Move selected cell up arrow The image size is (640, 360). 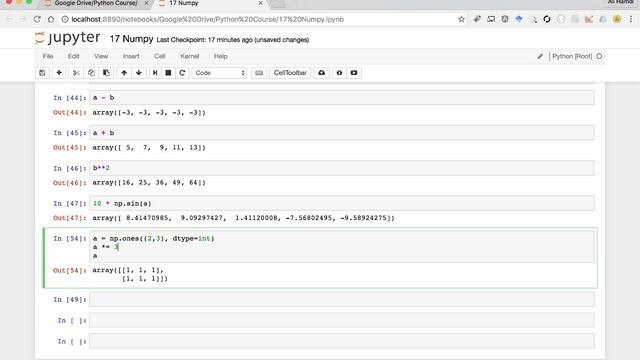click(124, 73)
